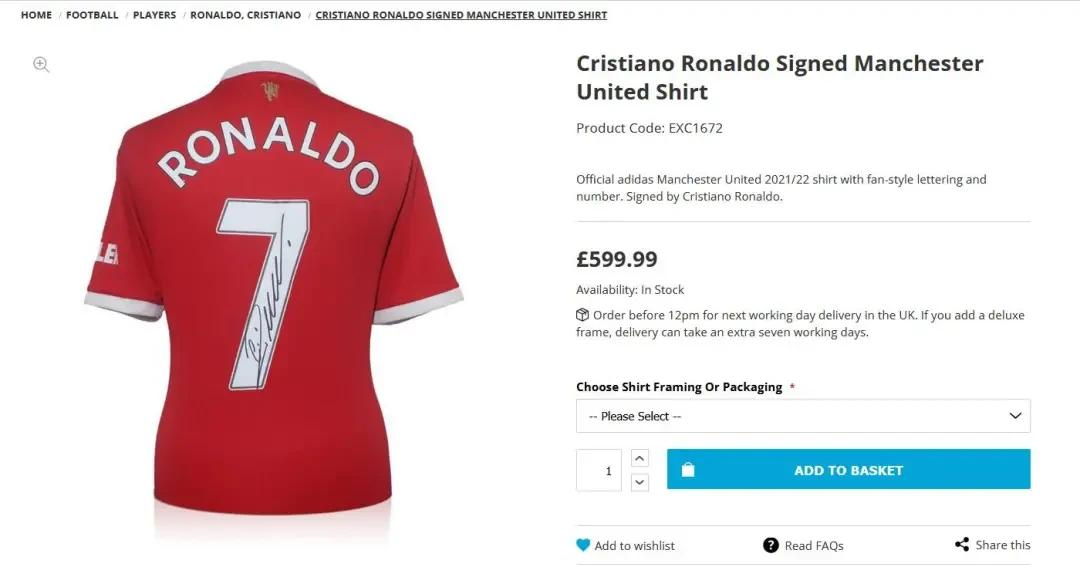The height and width of the screenshot is (566, 1080).
Task: Click the question mark FAQ icon
Action: click(x=771, y=545)
